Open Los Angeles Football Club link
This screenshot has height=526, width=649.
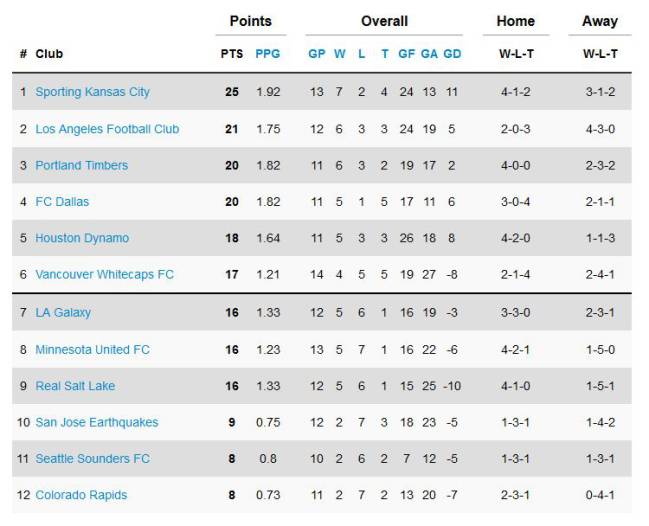107,129
